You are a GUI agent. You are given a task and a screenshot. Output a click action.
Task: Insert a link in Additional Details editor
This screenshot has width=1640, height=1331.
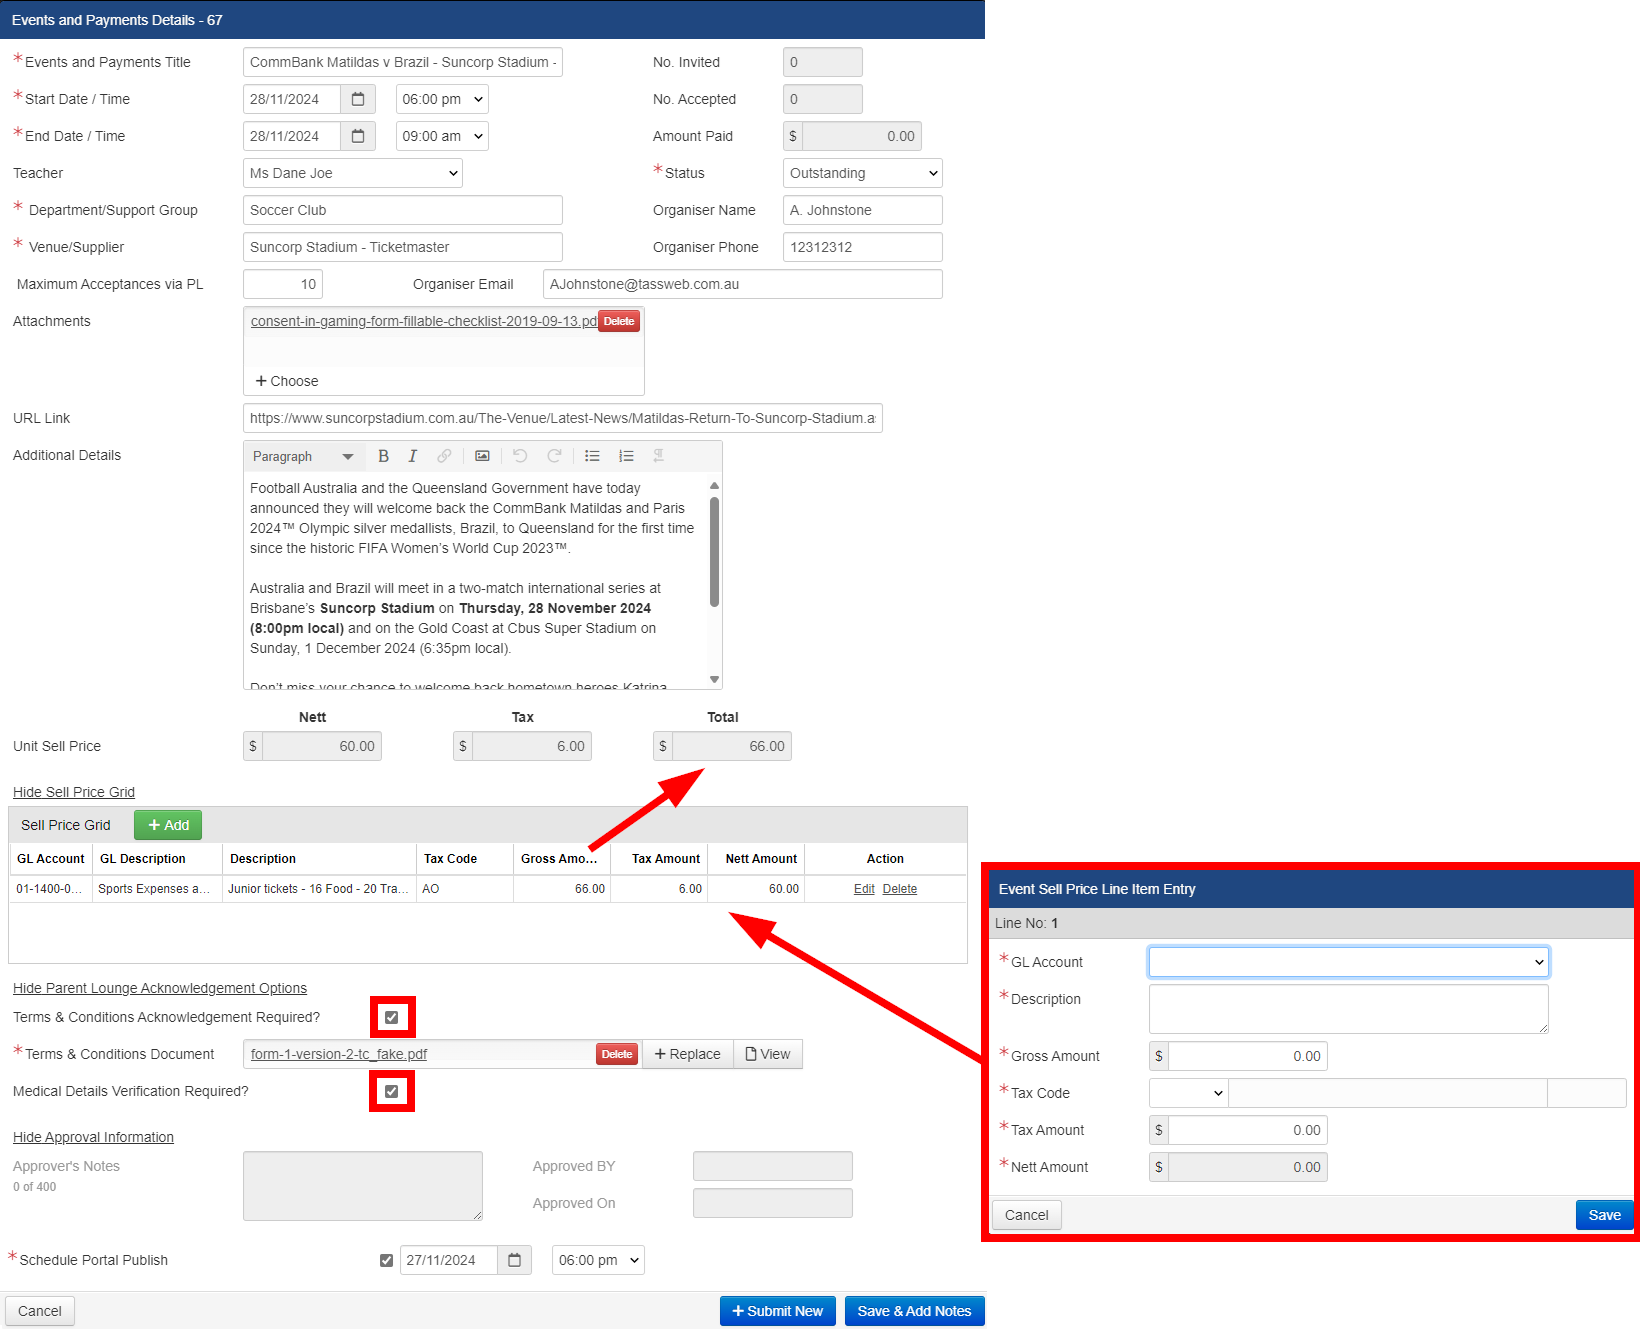tap(444, 456)
